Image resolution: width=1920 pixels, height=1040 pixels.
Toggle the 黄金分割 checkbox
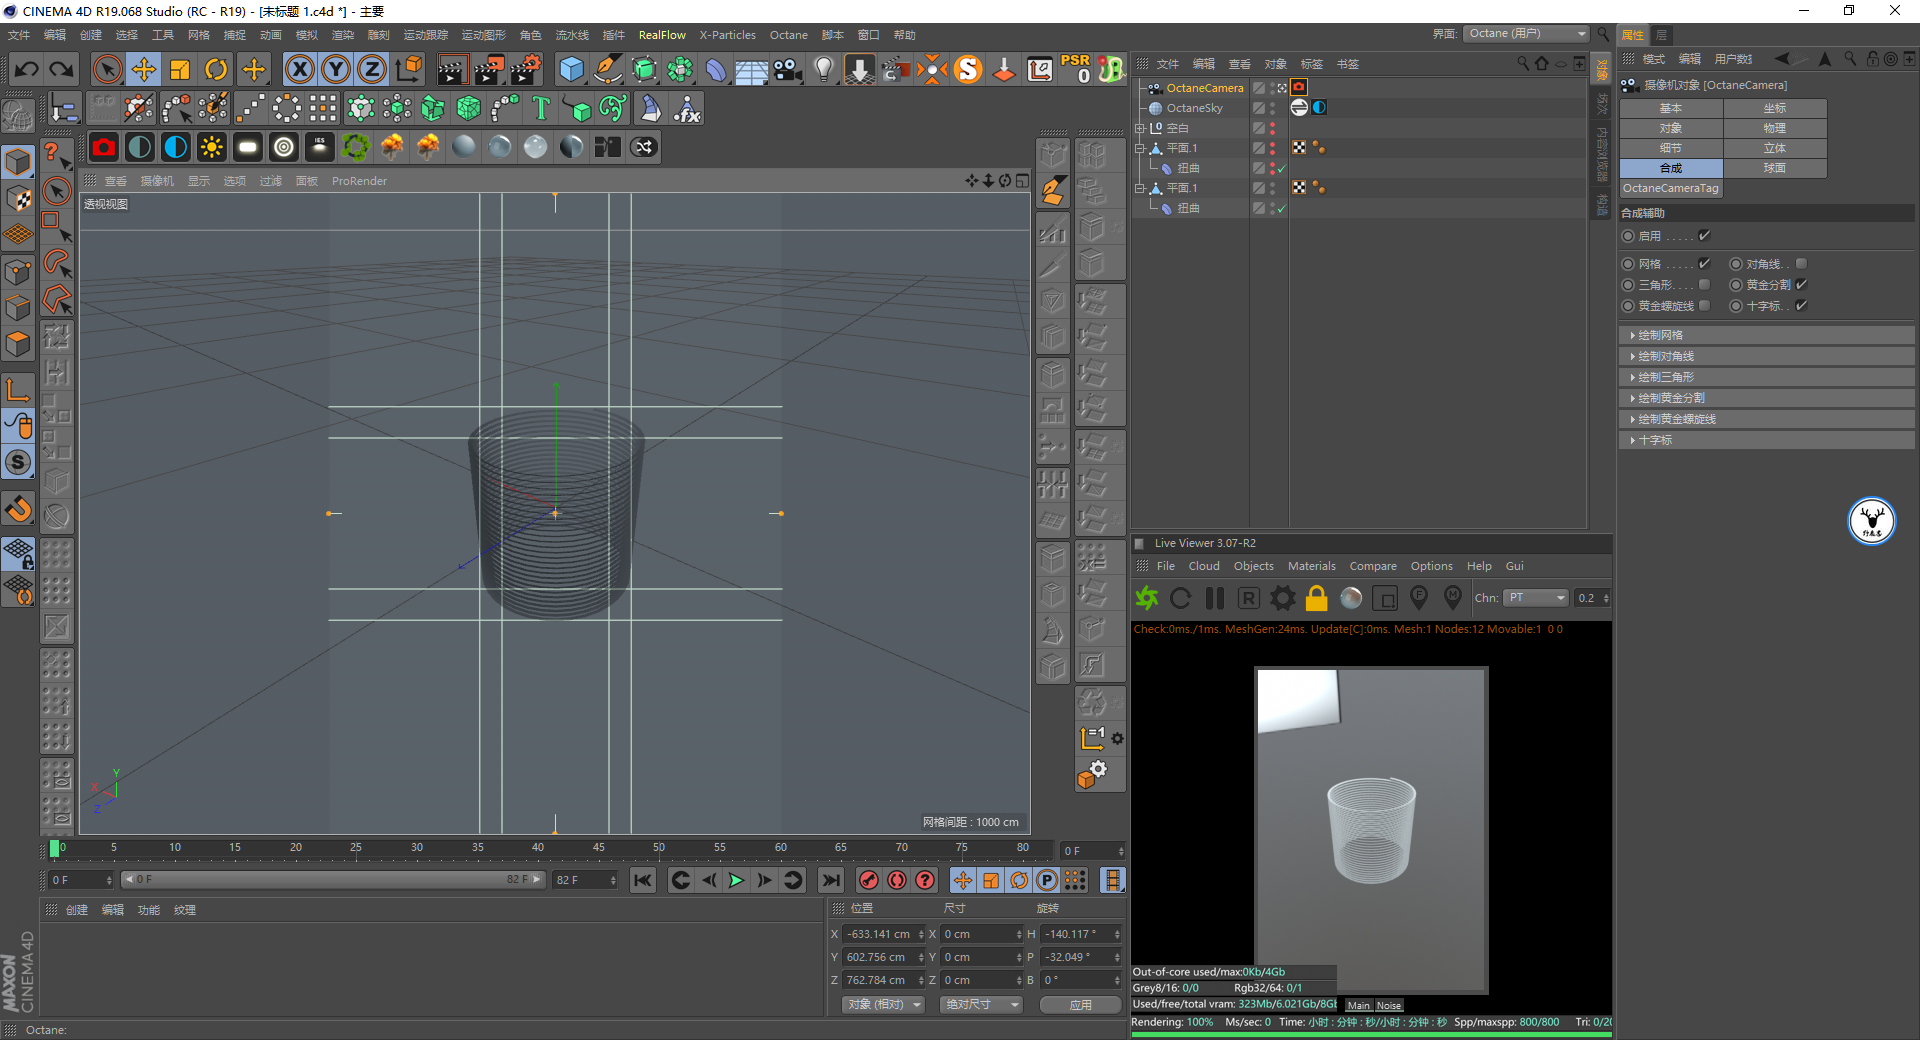click(1801, 285)
